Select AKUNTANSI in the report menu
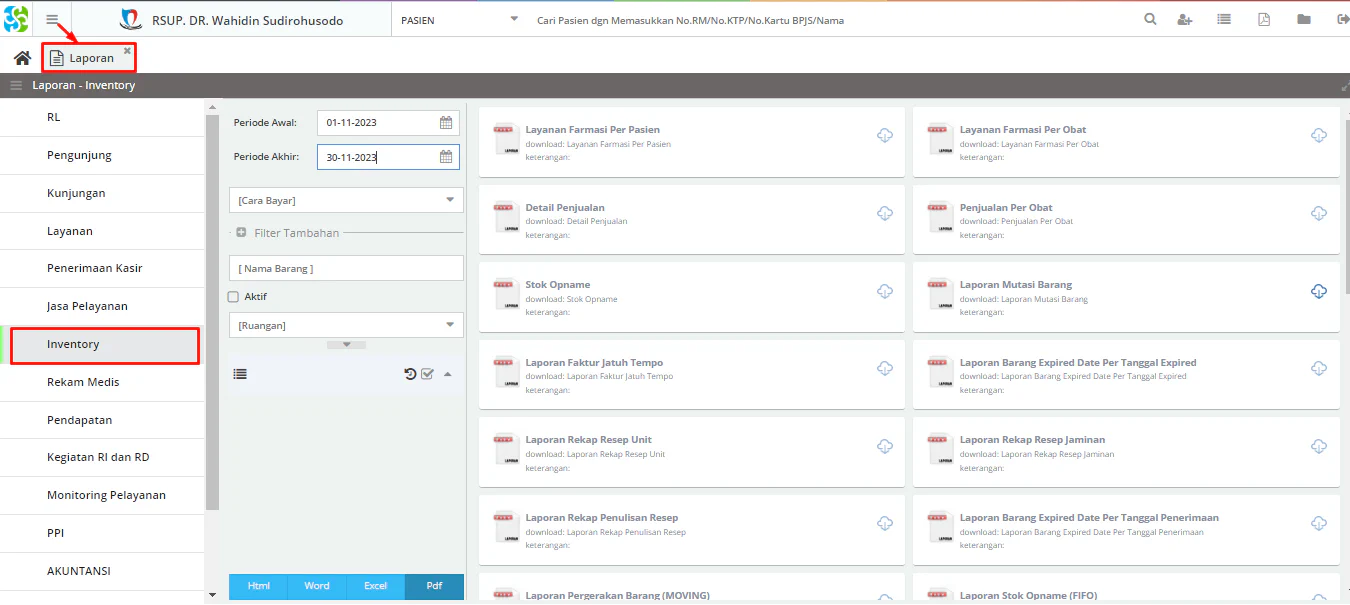 tap(102, 571)
